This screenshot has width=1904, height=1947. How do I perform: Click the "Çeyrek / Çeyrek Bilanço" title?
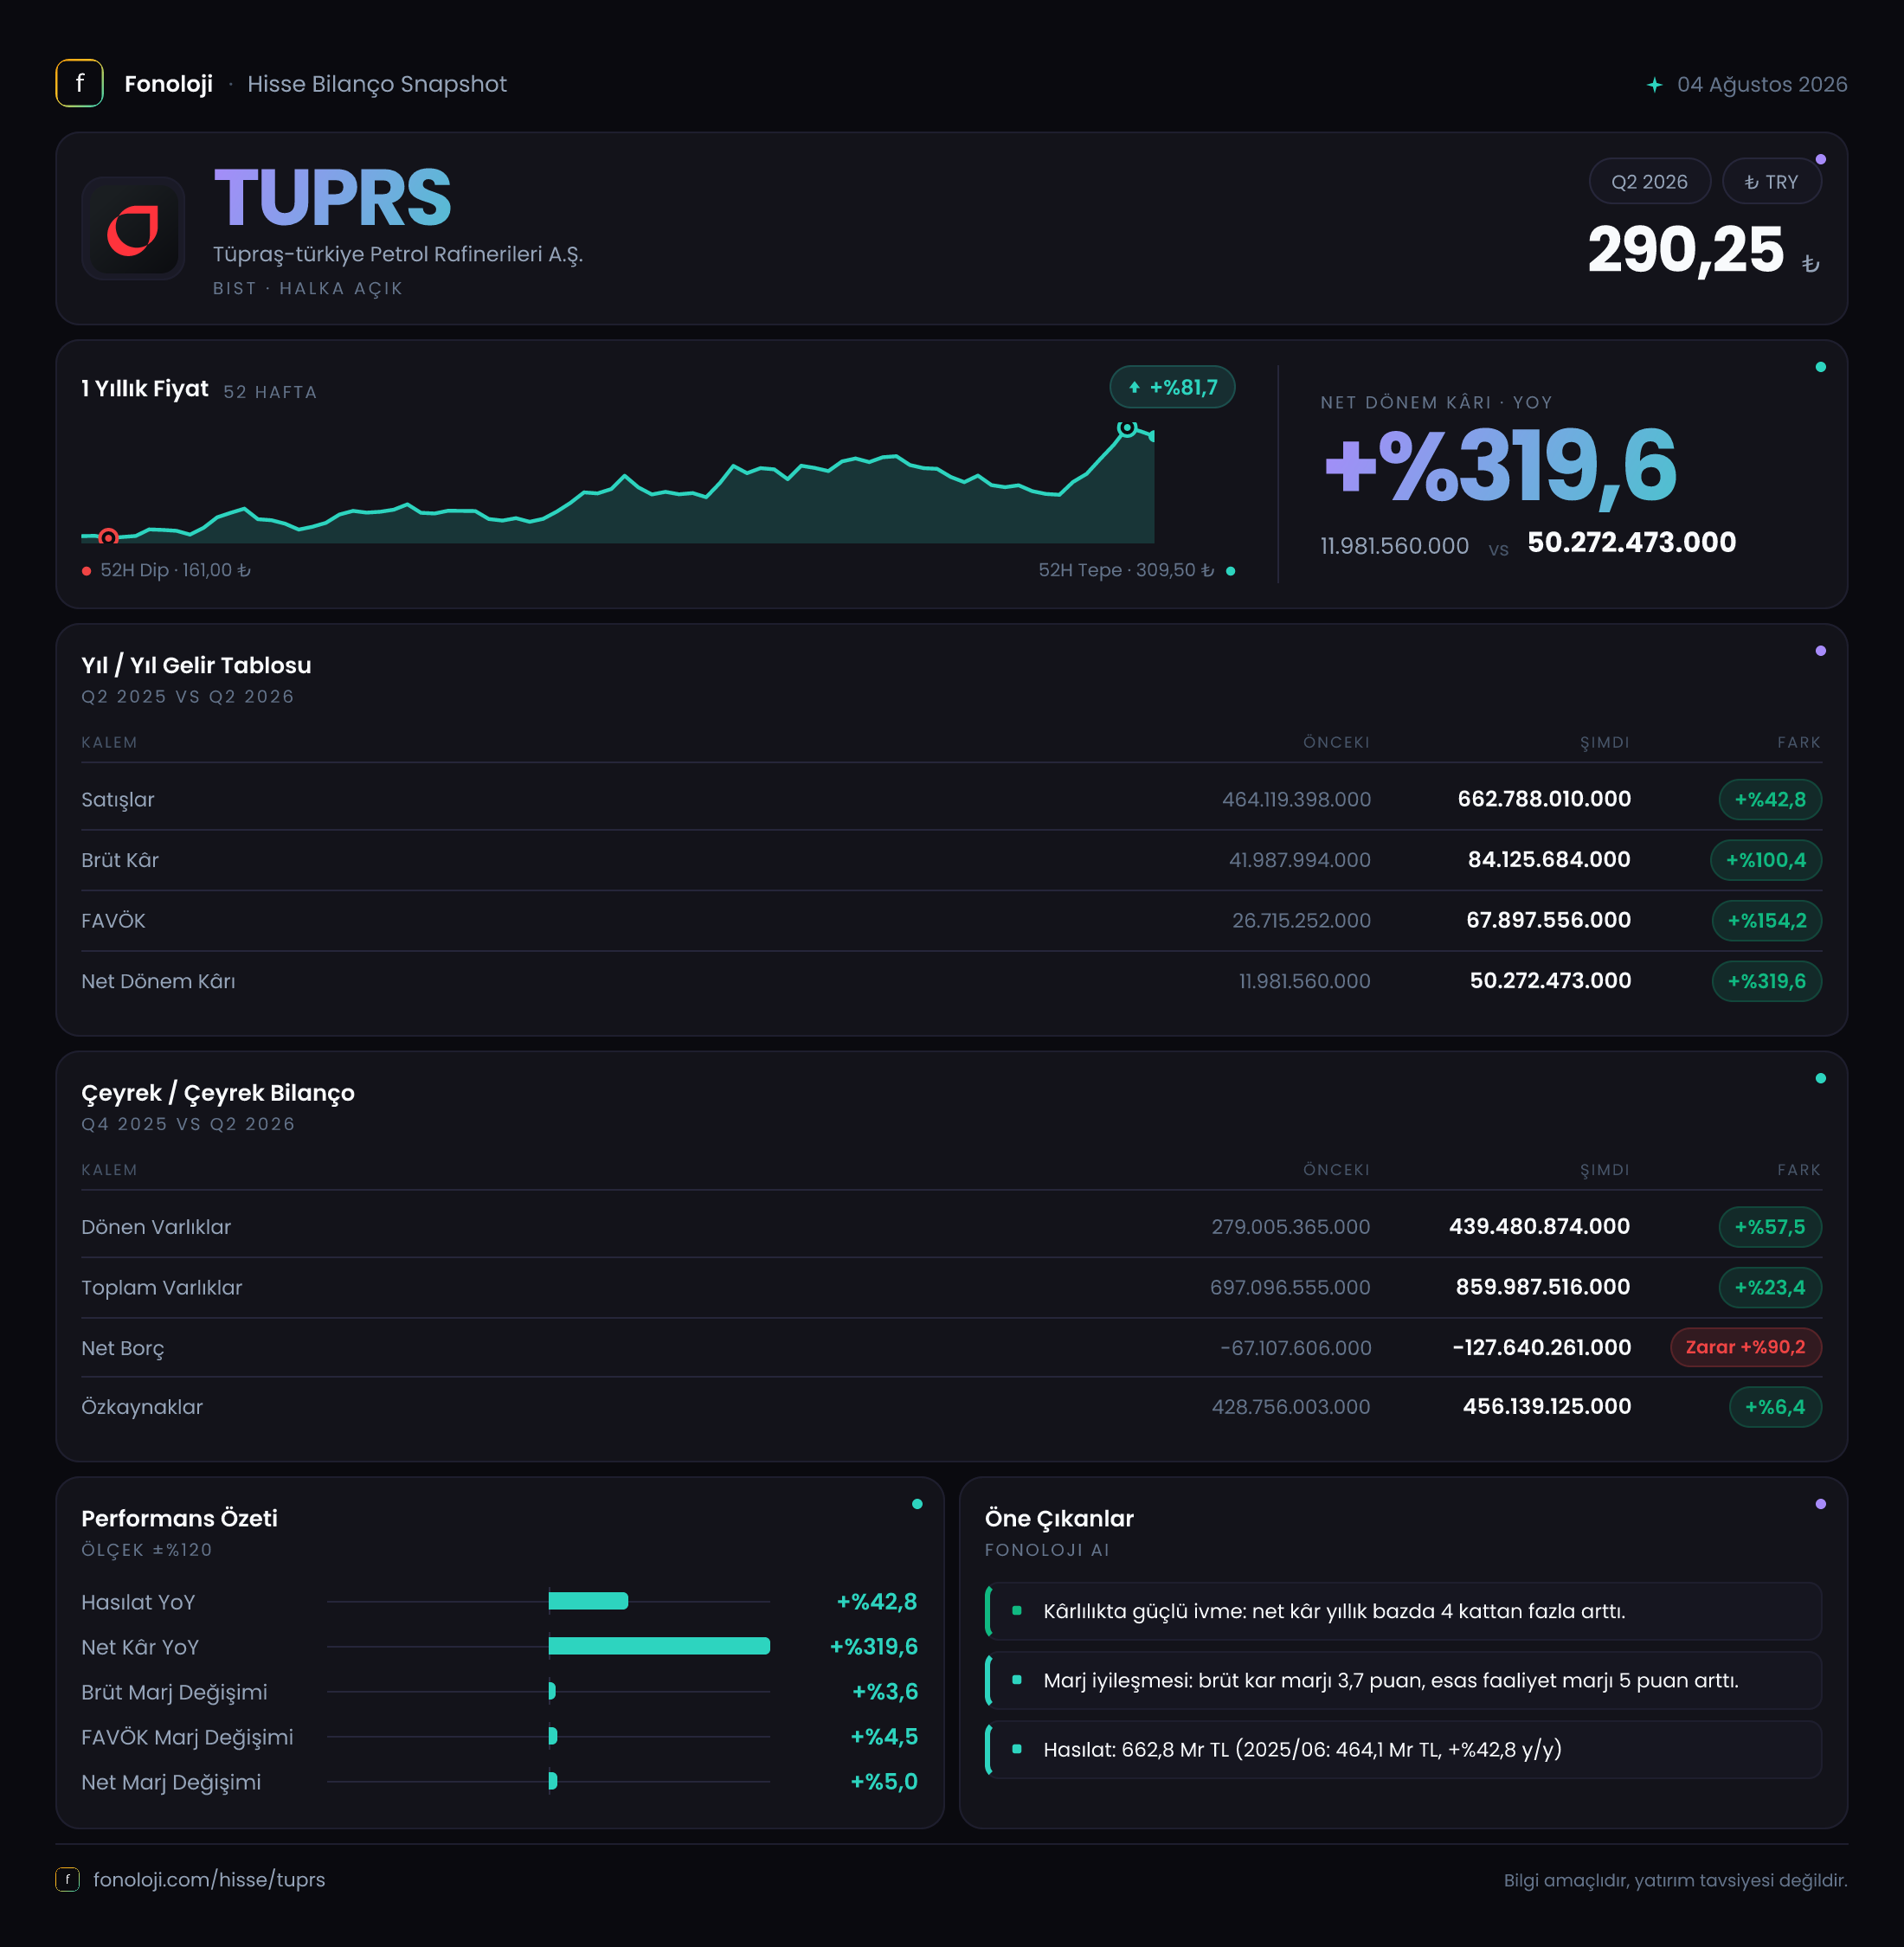click(x=218, y=1093)
